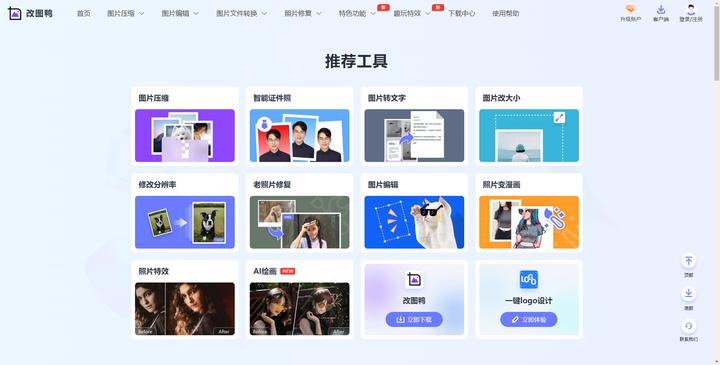Open 联系我们 headset icon

pyautogui.click(x=688, y=326)
